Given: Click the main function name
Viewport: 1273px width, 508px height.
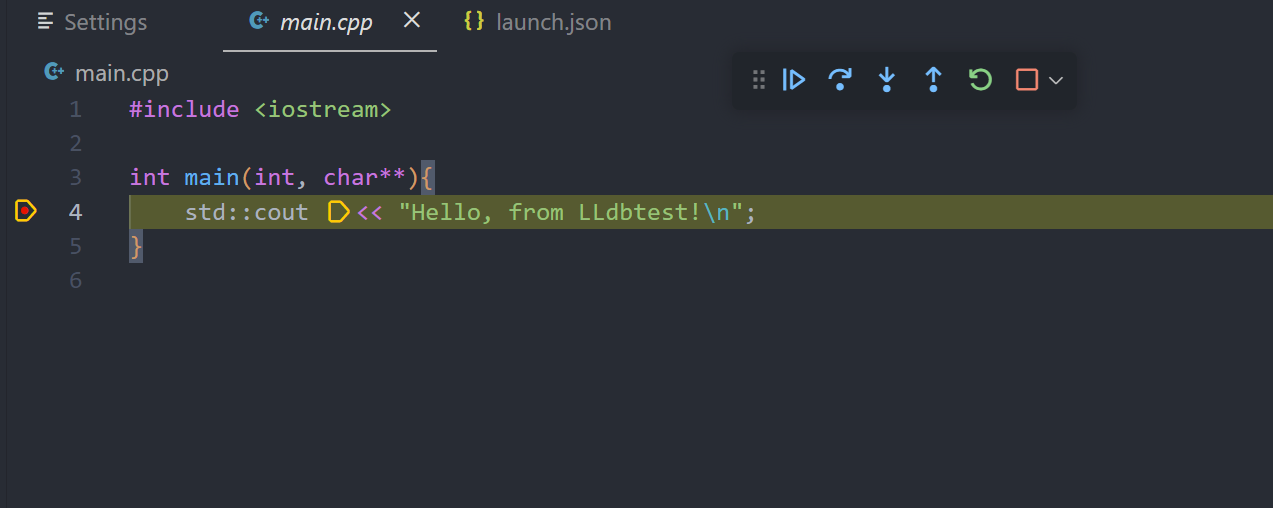Looking at the screenshot, I should coord(212,177).
